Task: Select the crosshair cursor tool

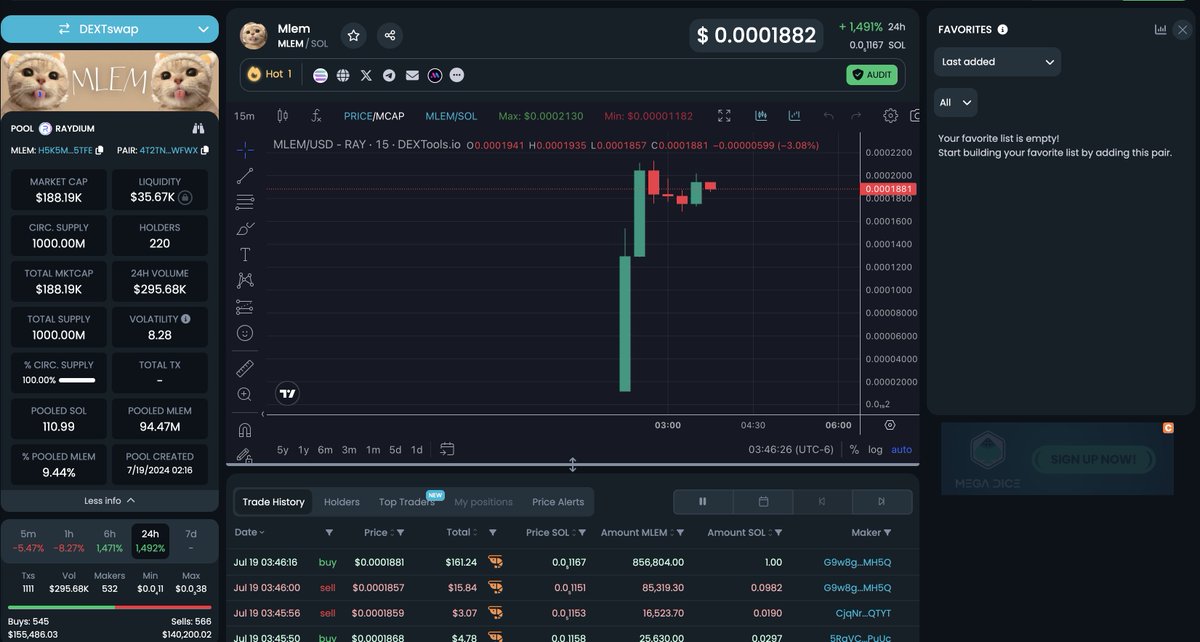Action: point(245,149)
